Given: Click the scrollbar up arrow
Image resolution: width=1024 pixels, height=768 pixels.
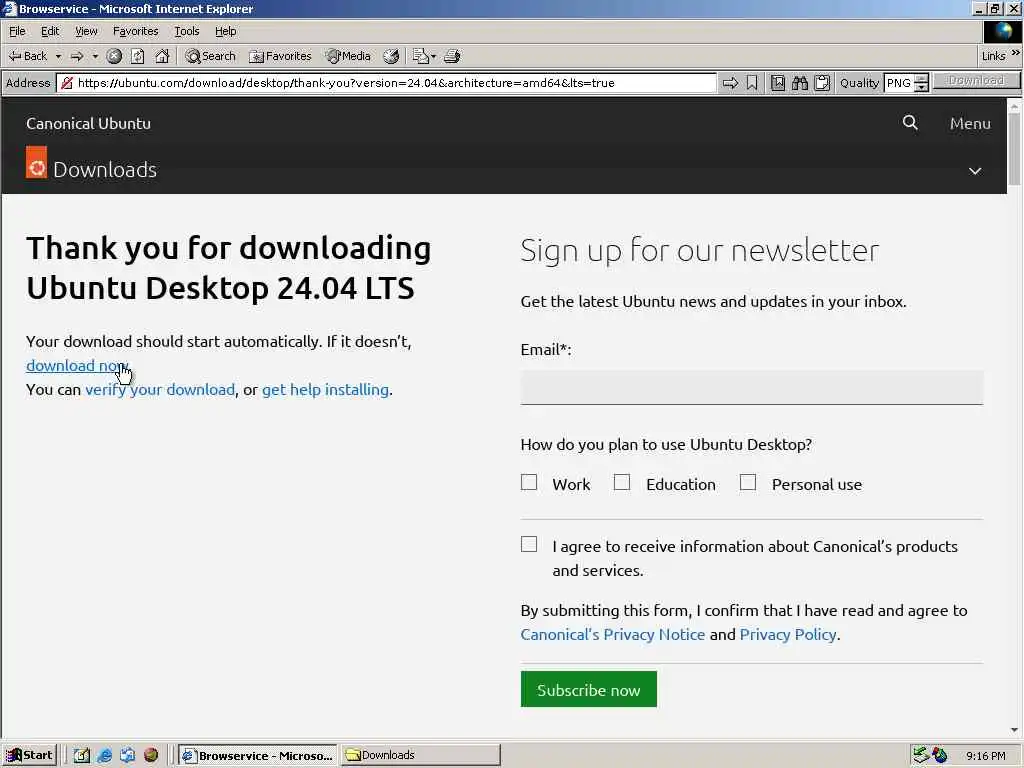Looking at the screenshot, I should tap(1014, 105).
